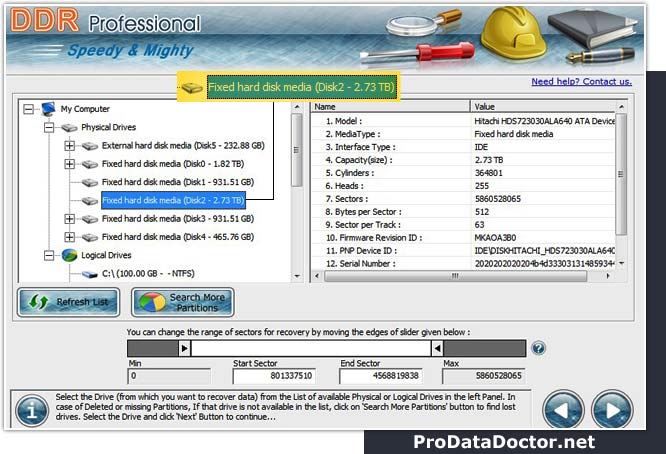Click the End Sector input field
The height and width of the screenshot is (454, 666).
click(381, 376)
